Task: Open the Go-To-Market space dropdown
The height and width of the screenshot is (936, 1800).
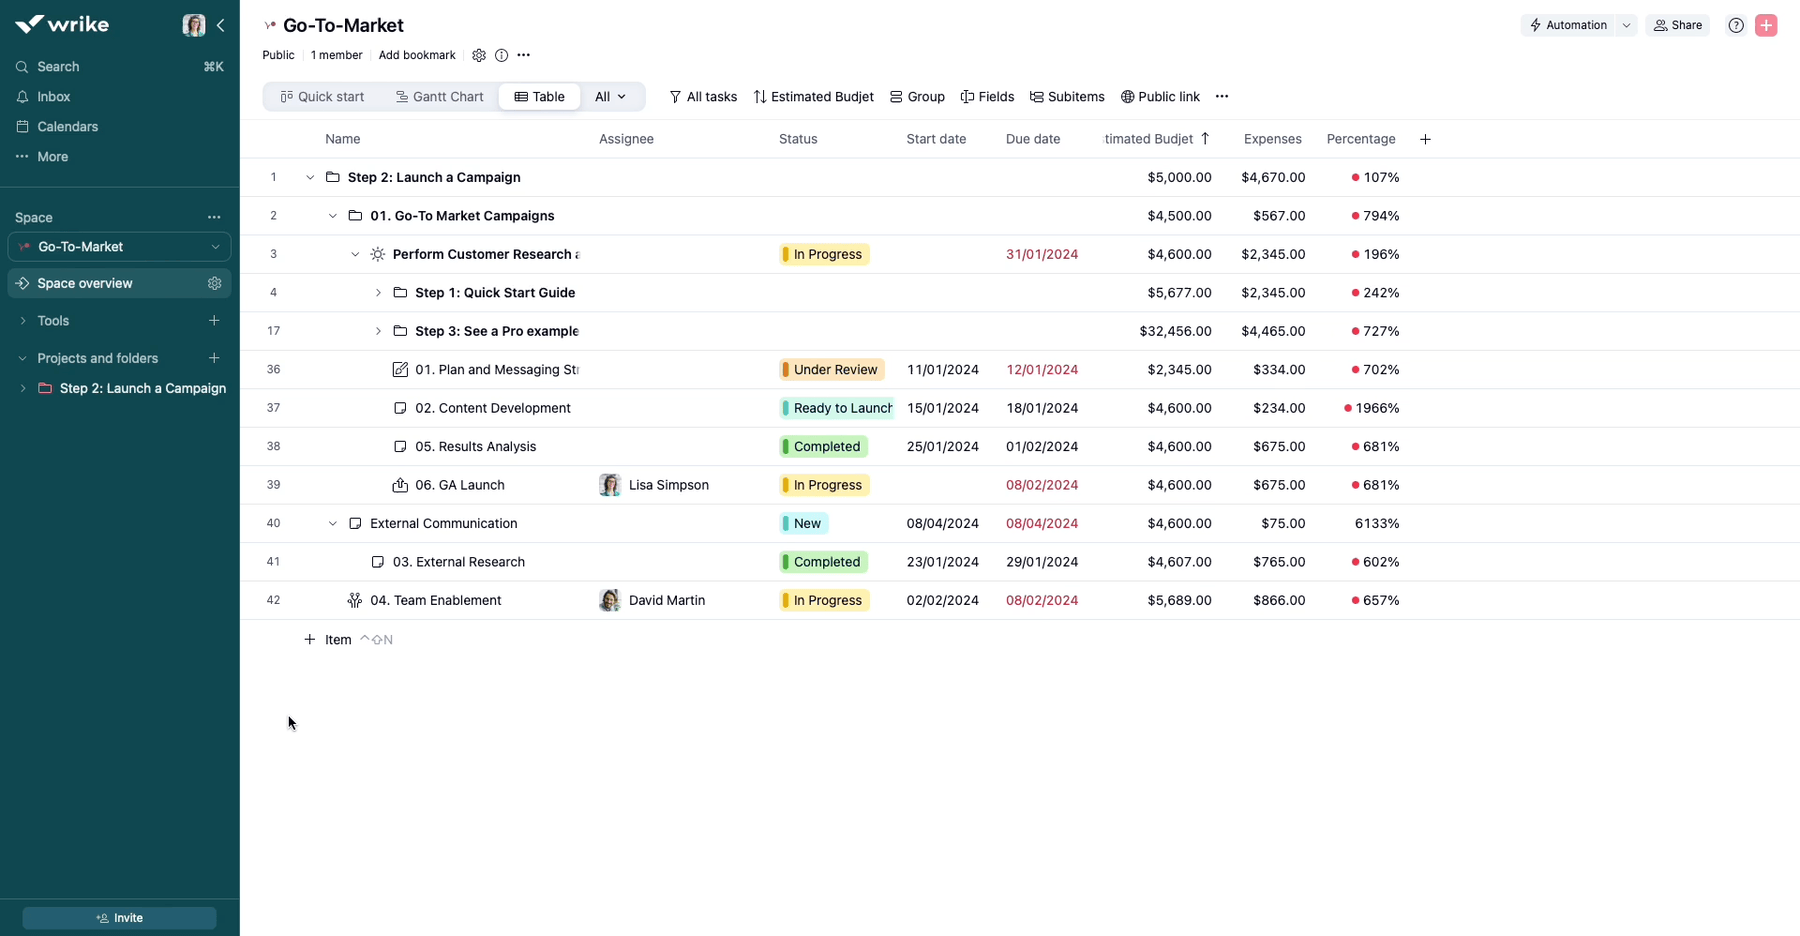Action: pos(215,247)
